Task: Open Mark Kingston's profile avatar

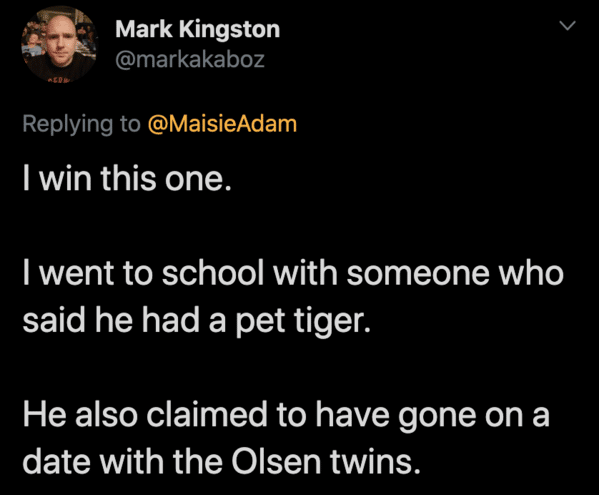Action: coord(59,44)
